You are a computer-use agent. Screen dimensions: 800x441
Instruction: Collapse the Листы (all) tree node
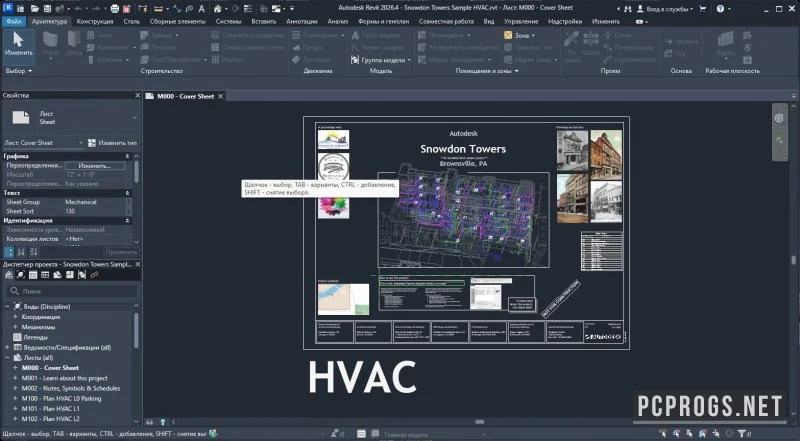pos(7,358)
